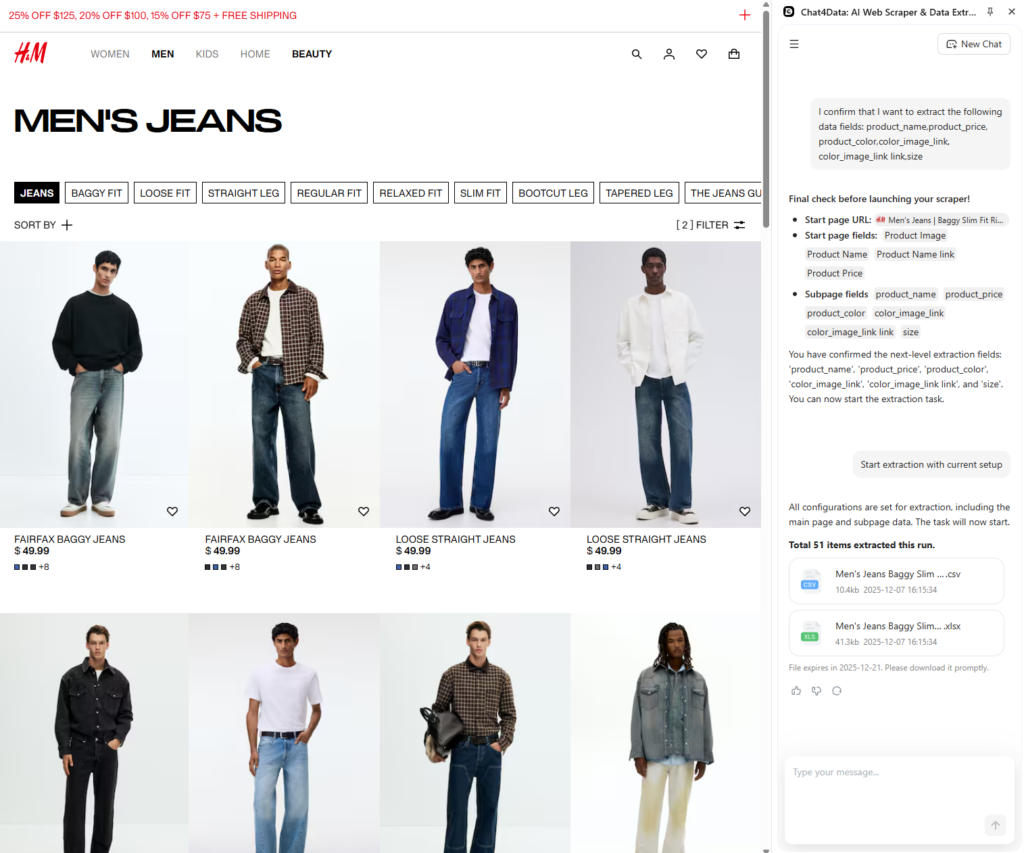Viewport: 1024px width, 853px height.
Task: Click the account profile icon
Action: pyautogui.click(x=669, y=54)
